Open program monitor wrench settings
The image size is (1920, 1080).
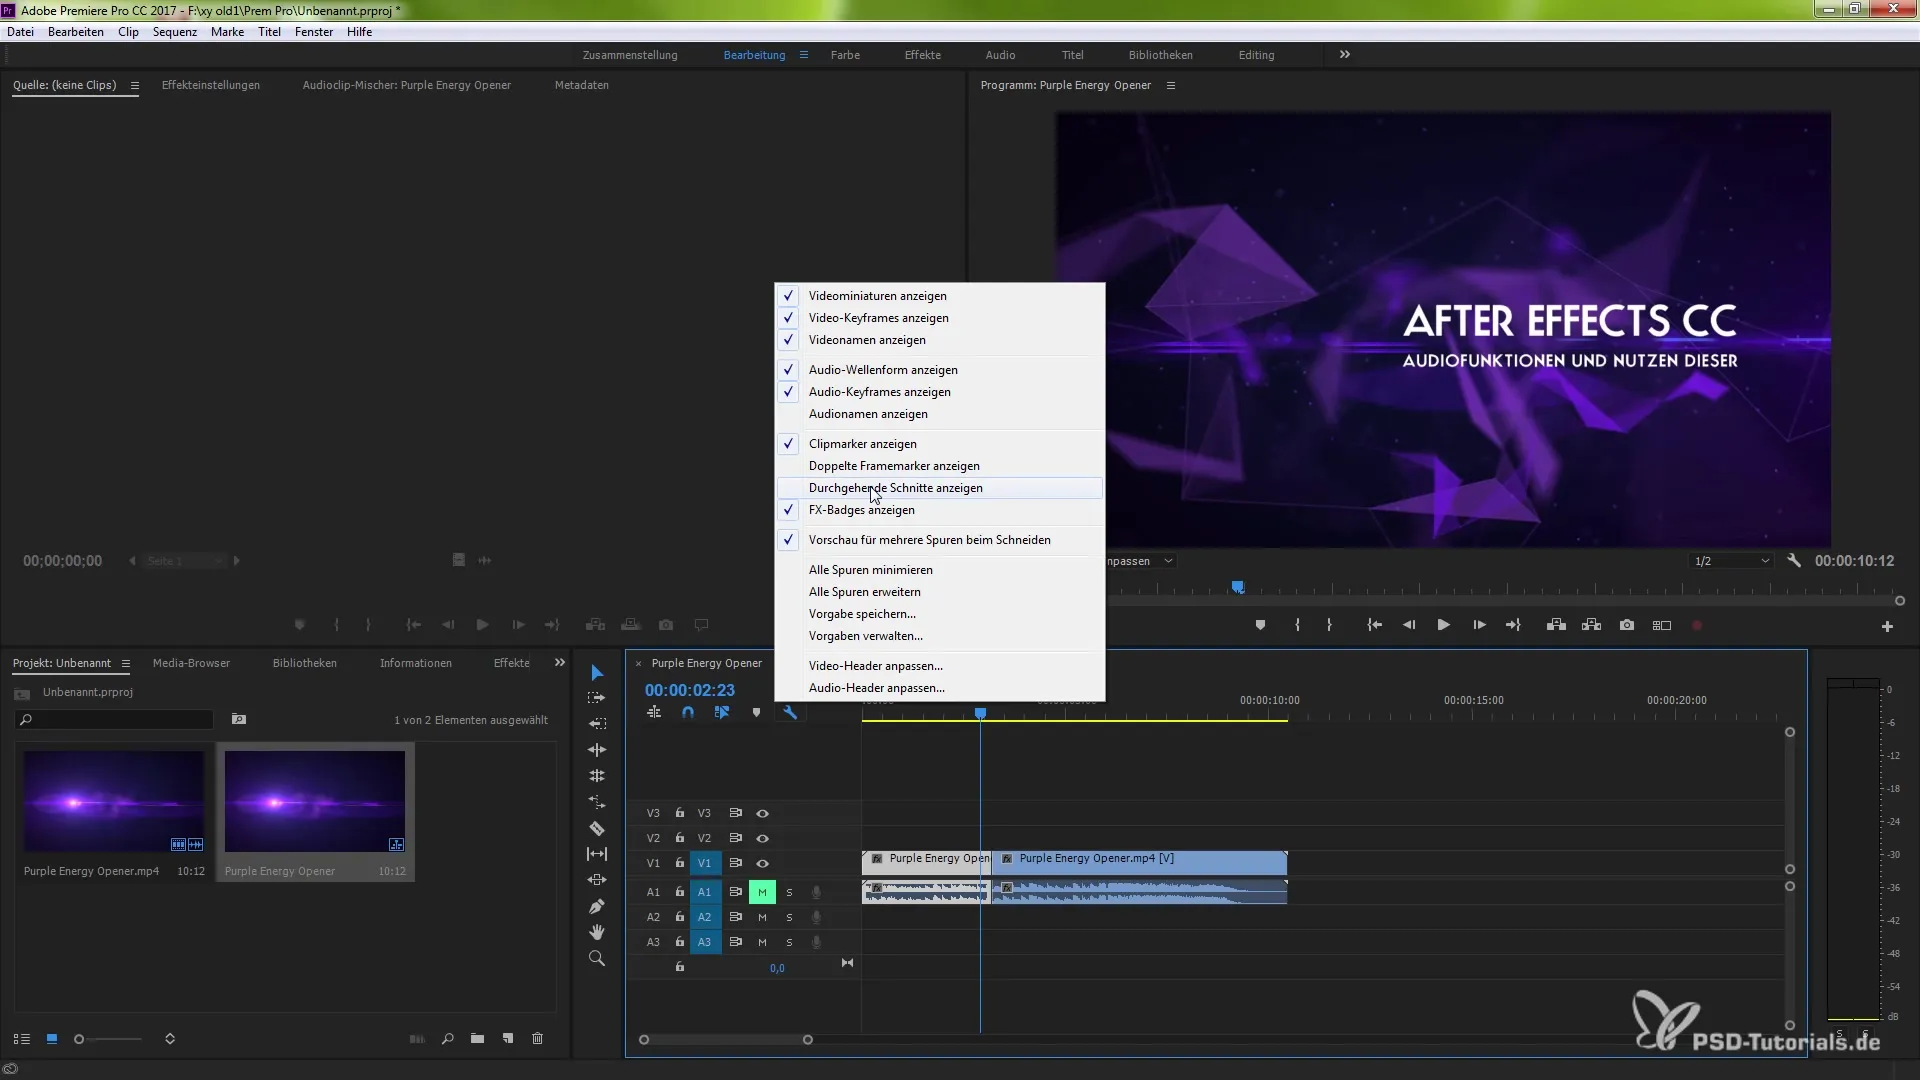point(1794,561)
